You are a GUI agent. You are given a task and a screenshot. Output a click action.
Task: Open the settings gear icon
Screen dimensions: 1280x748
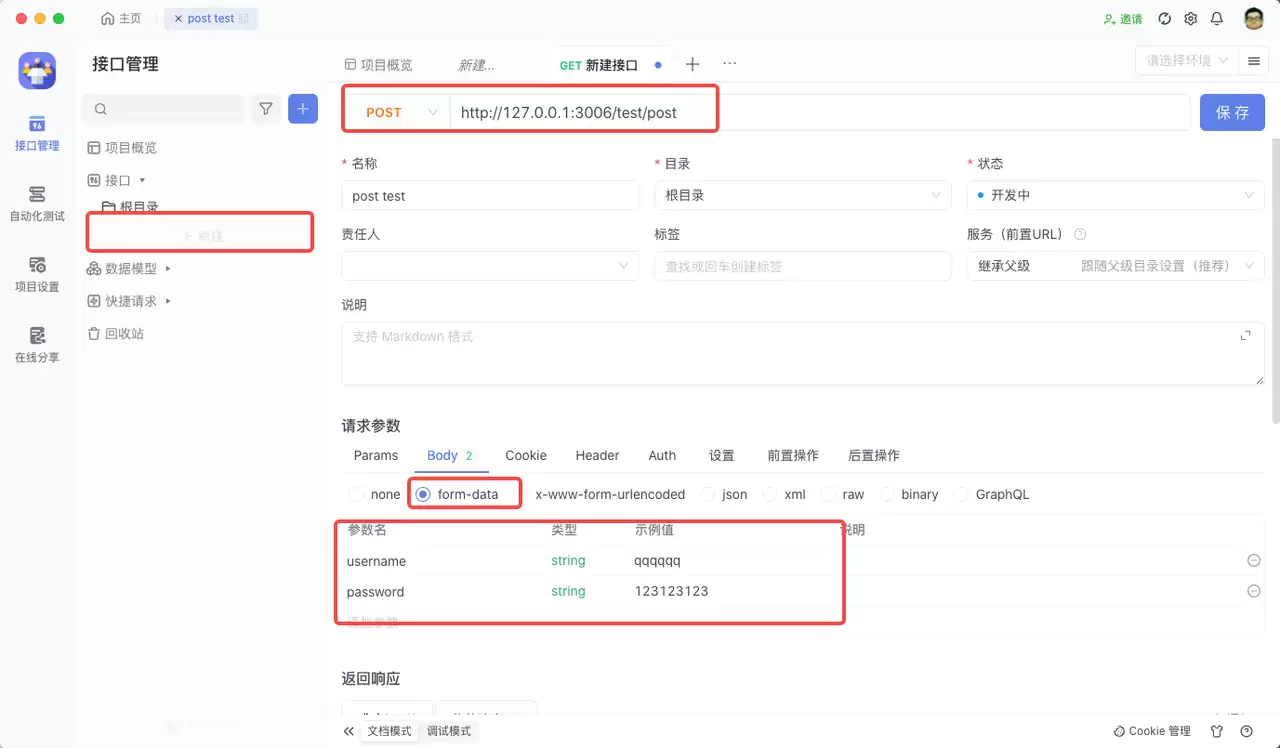coord(1191,19)
